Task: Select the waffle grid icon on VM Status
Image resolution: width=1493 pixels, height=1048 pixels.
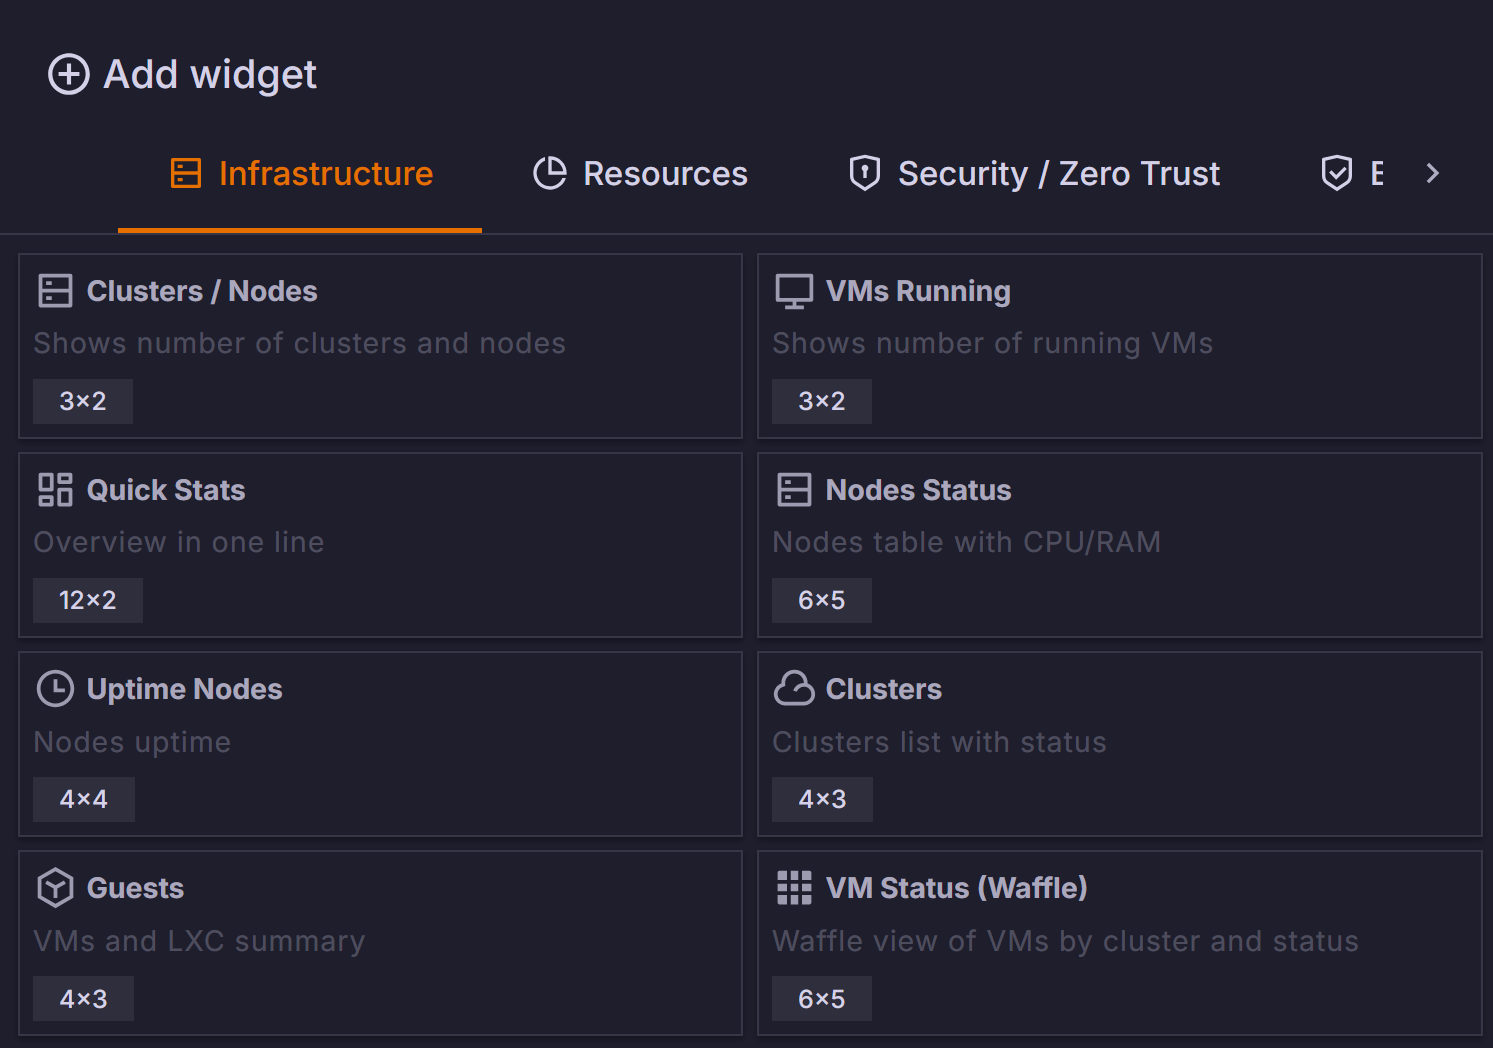Action: [x=793, y=887]
